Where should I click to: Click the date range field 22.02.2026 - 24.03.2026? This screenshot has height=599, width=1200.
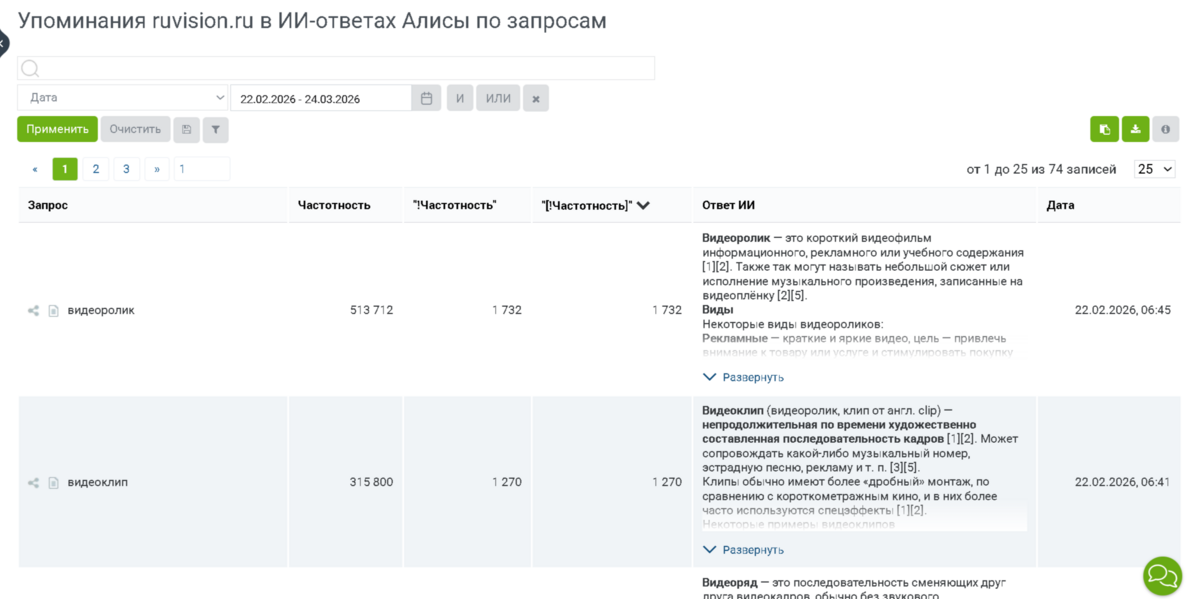(321, 98)
